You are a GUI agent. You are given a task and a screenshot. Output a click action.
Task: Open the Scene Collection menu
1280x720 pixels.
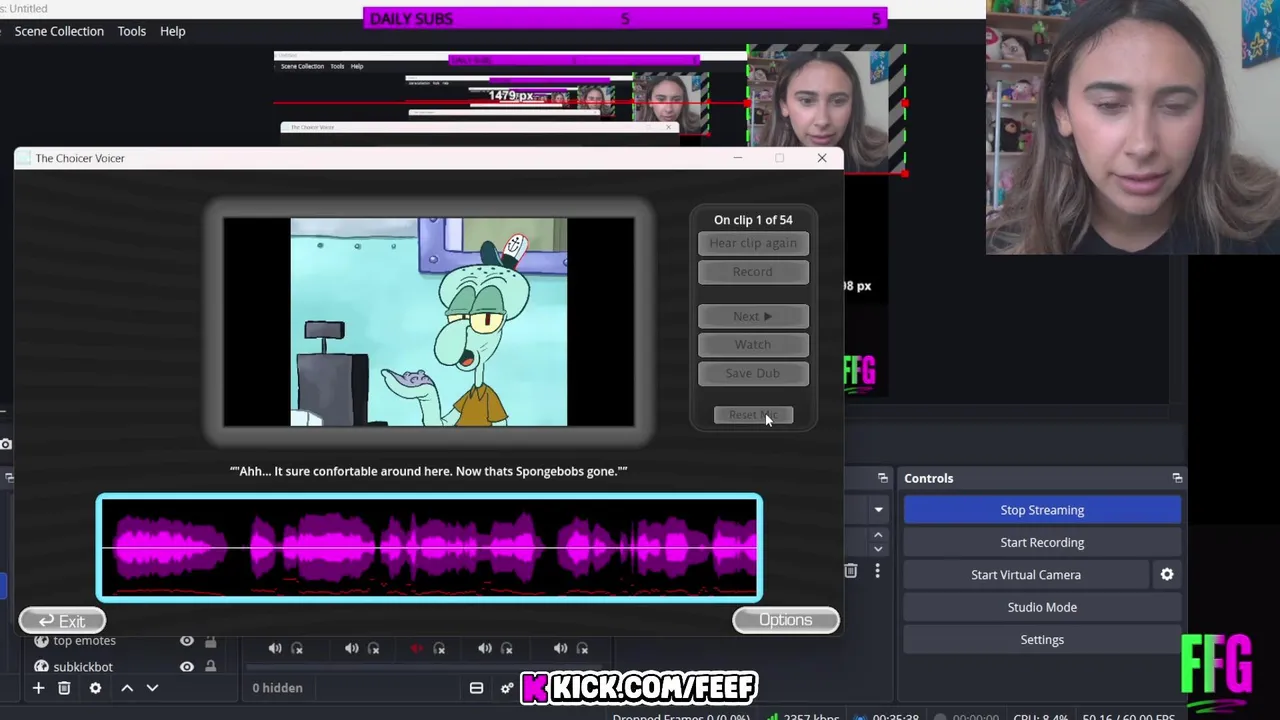tap(59, 31)
